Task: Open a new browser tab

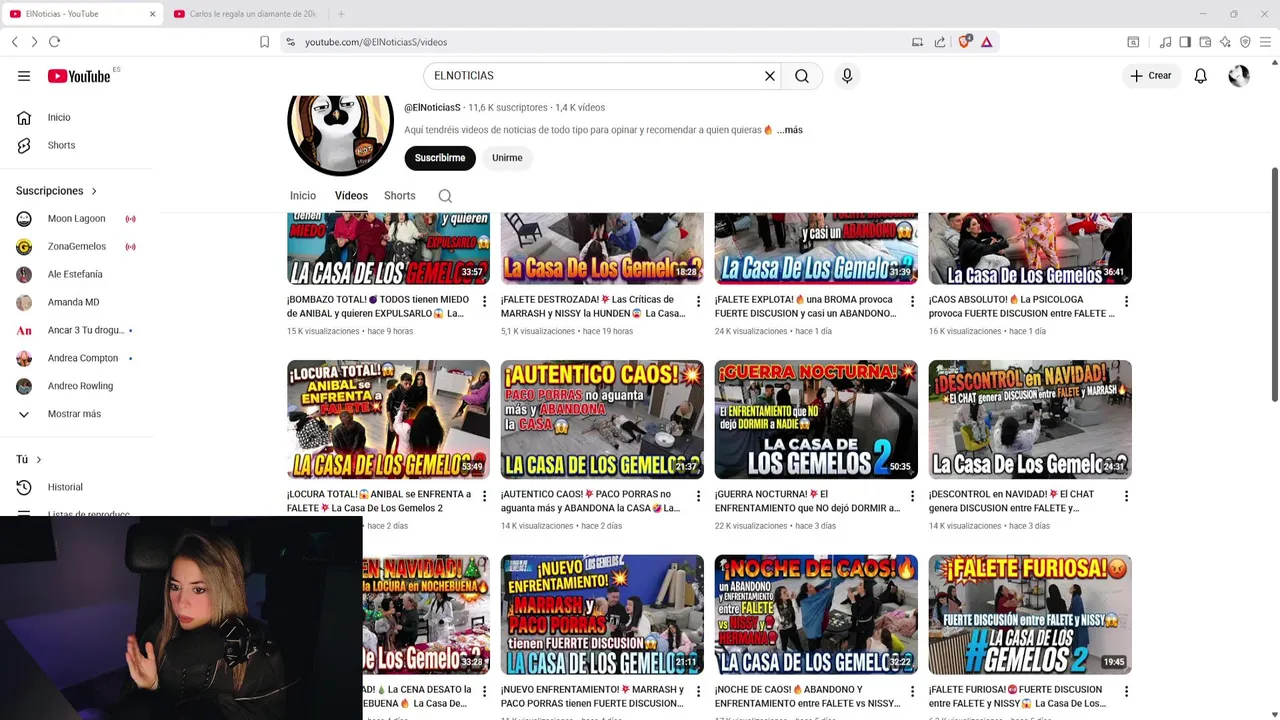Action: [341, 14]
